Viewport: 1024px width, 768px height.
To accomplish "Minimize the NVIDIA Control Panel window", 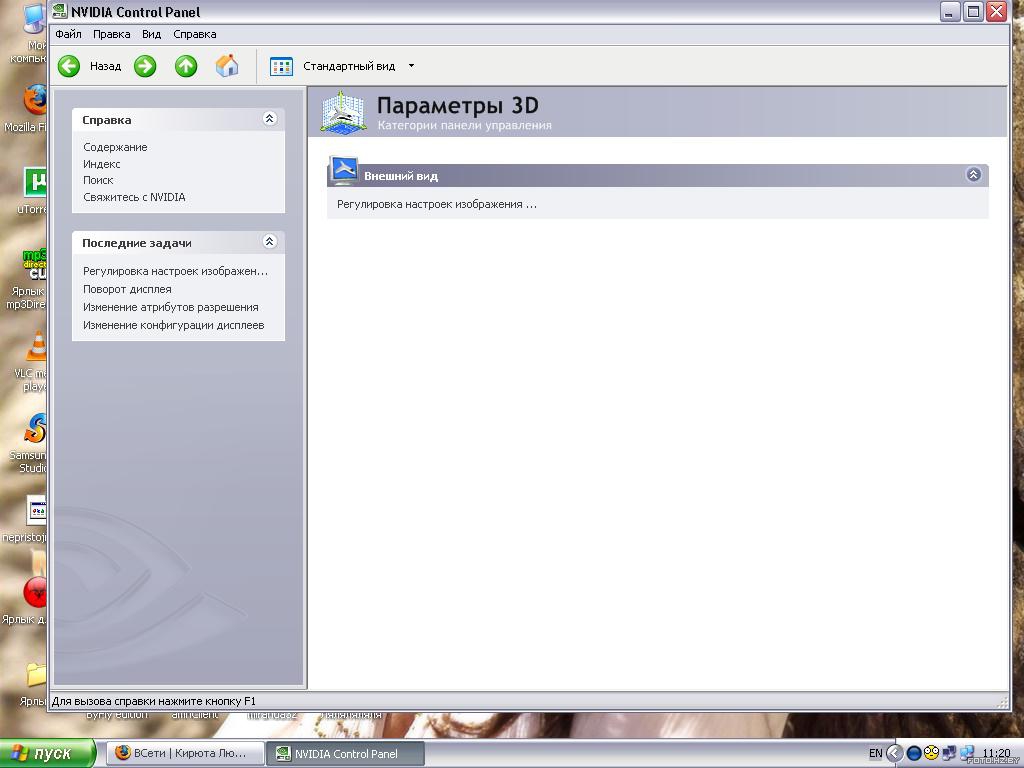I will tap(951, 11).
